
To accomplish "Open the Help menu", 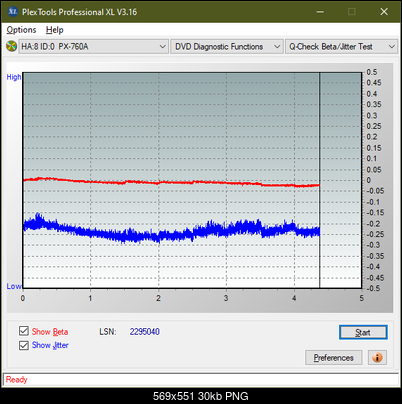I will coord(55,30).
